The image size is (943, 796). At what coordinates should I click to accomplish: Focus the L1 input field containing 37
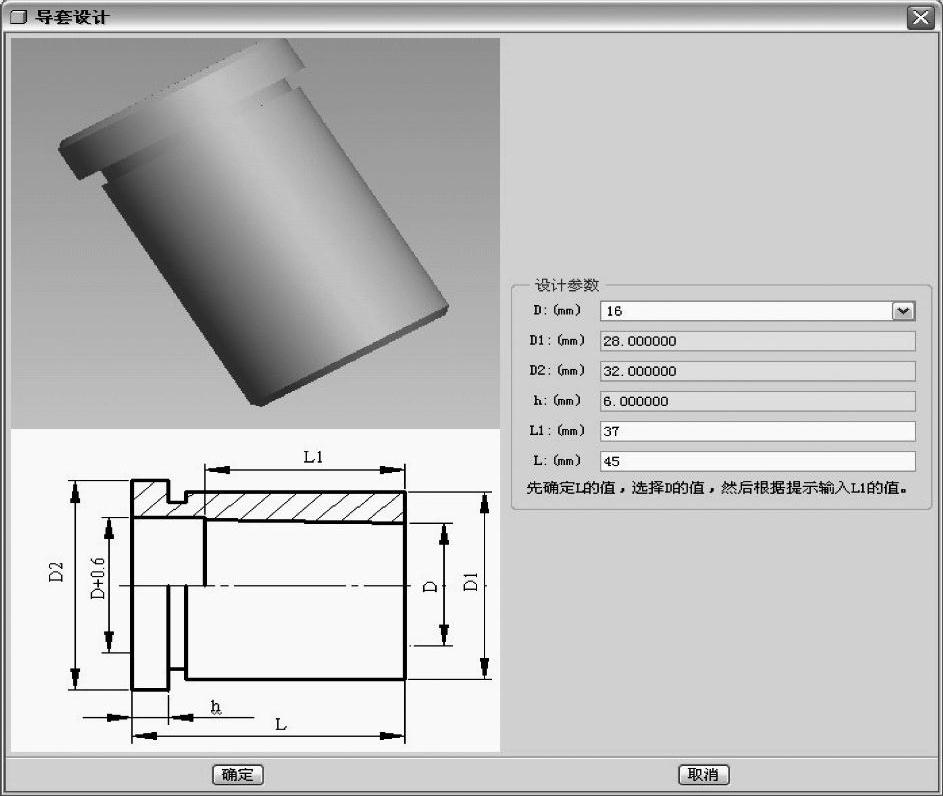(757, 431)
